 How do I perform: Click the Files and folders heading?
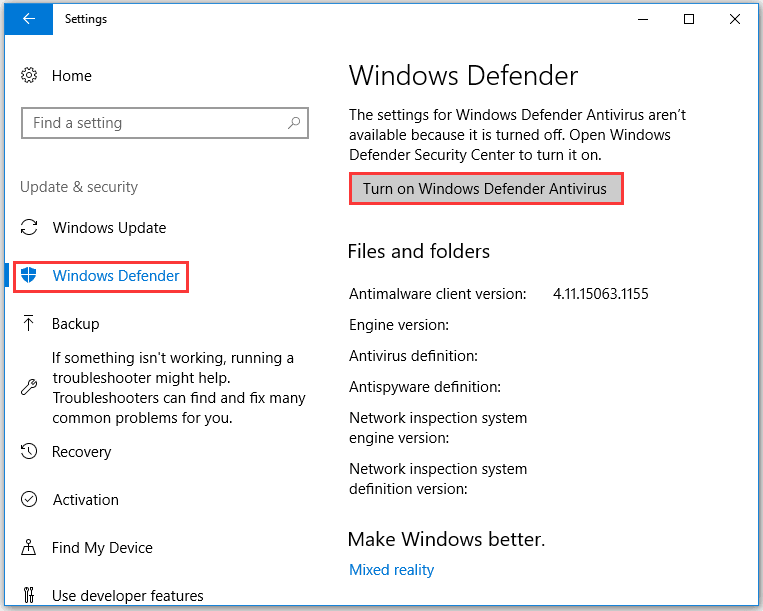tap(418, 252)
